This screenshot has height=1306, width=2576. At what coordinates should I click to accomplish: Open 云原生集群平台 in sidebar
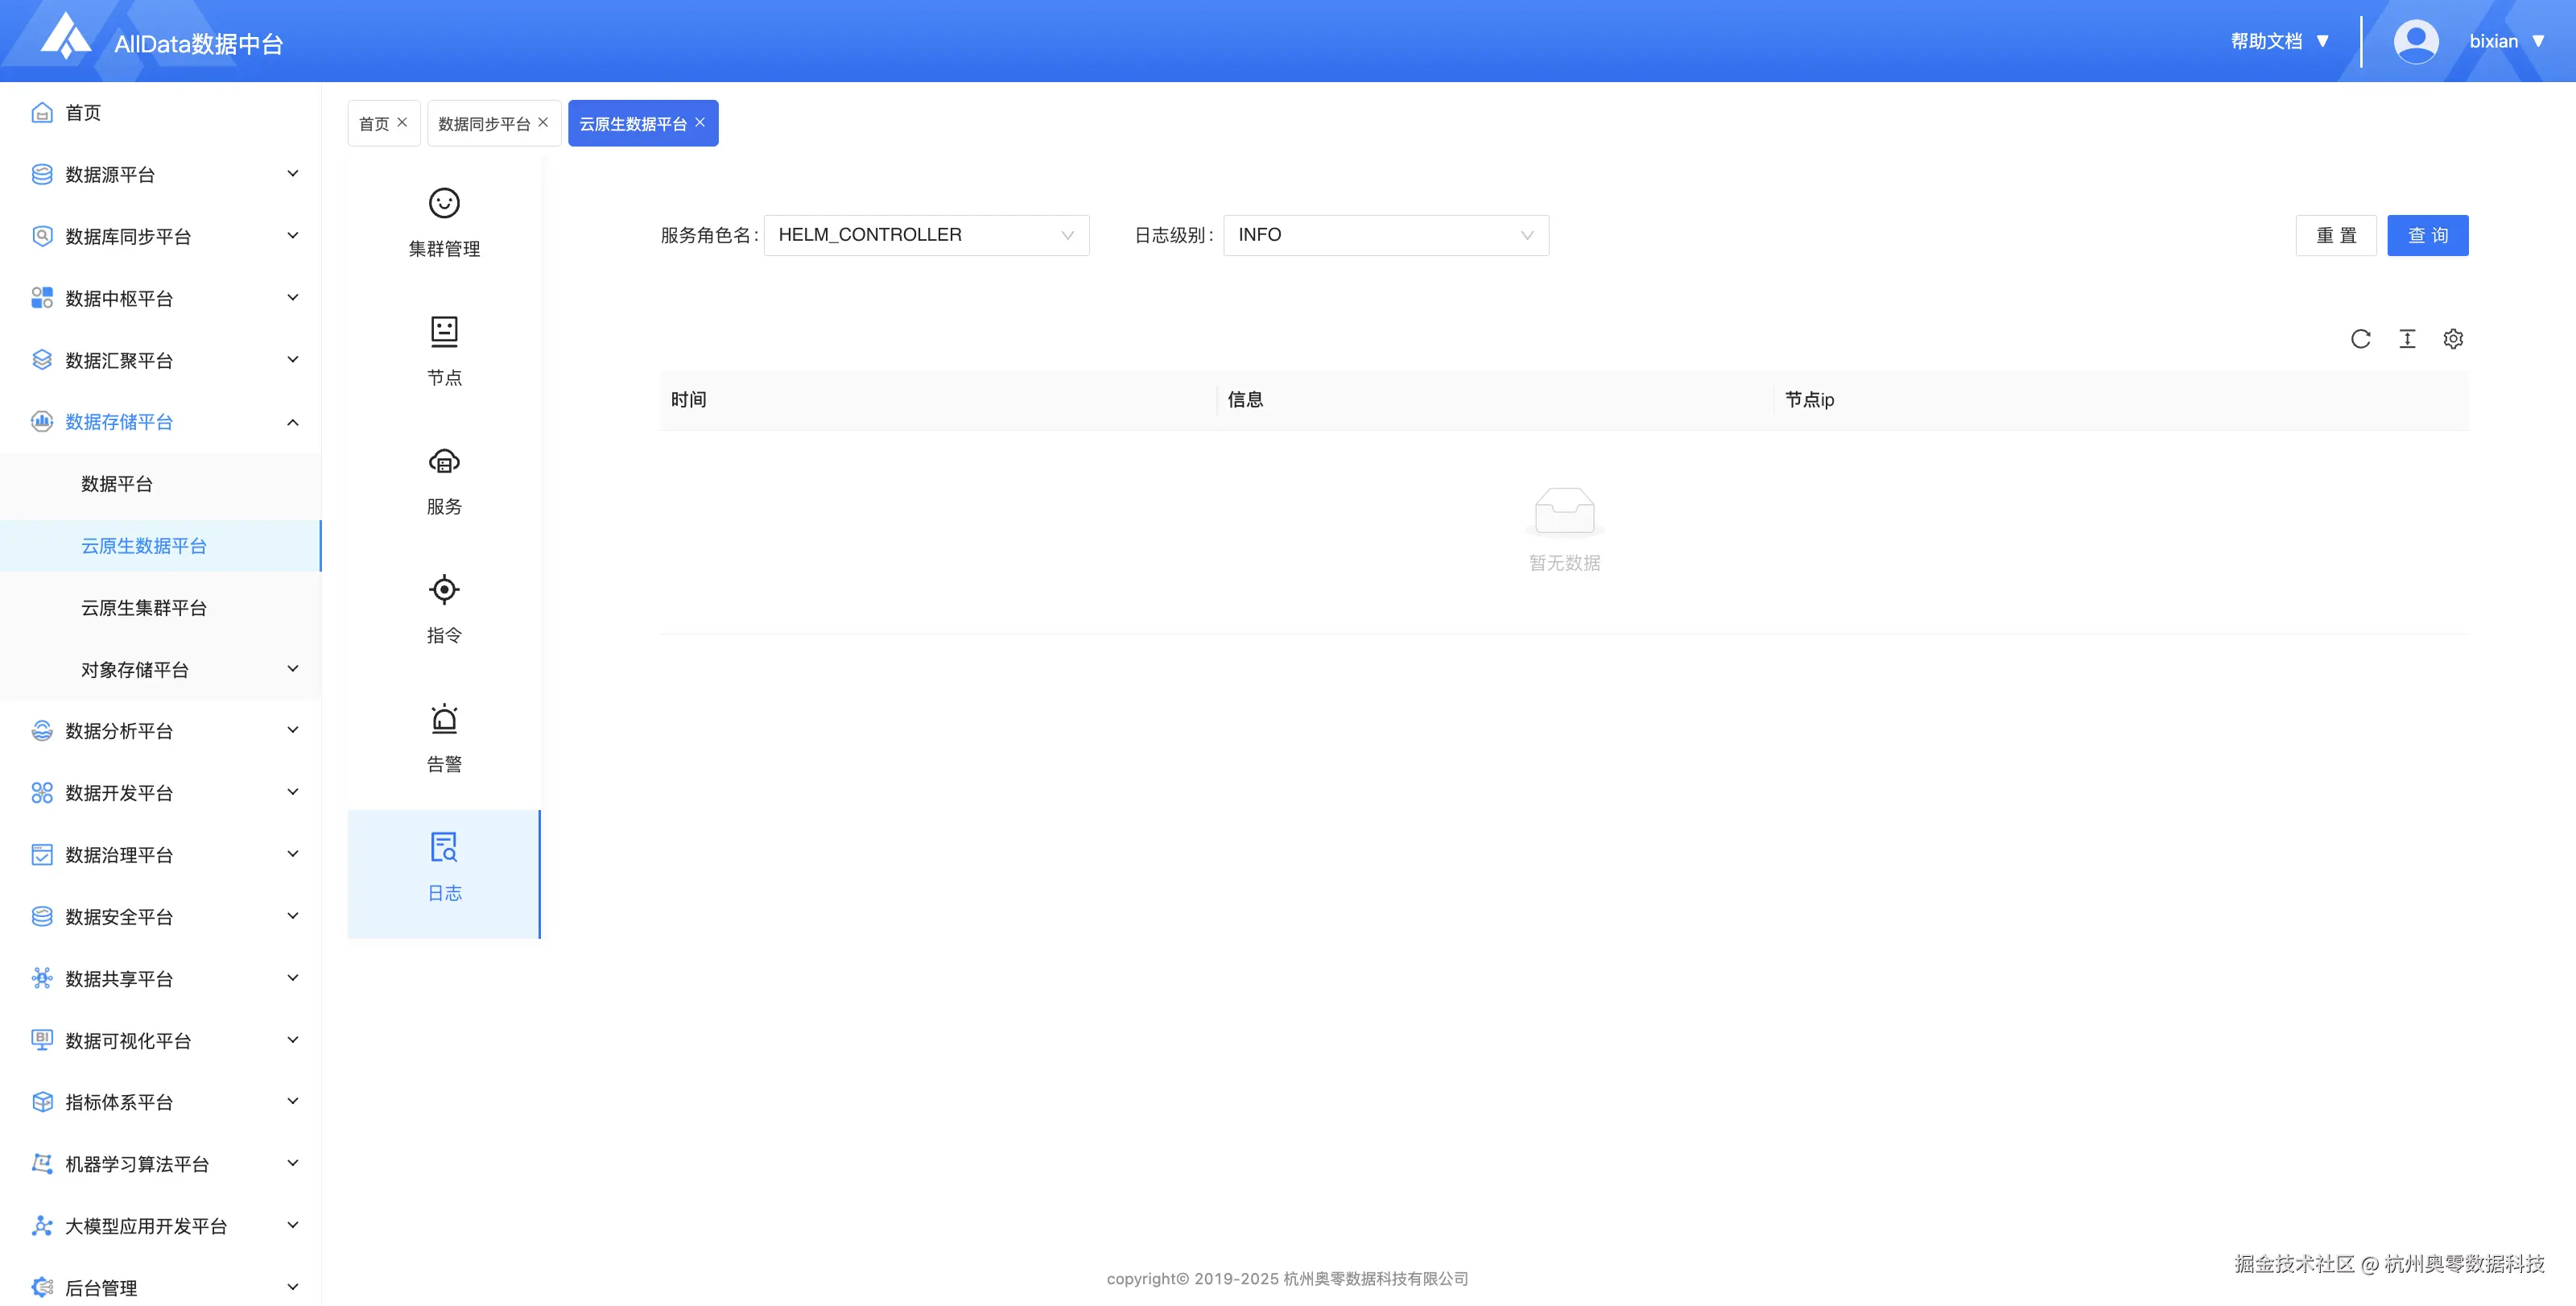click(x=144, y=608)
